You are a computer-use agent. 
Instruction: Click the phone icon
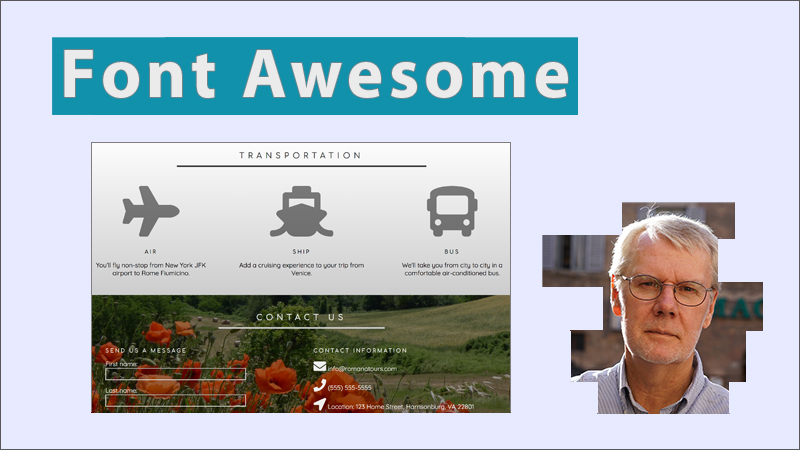pyautogui.click(x=319, y=386)
